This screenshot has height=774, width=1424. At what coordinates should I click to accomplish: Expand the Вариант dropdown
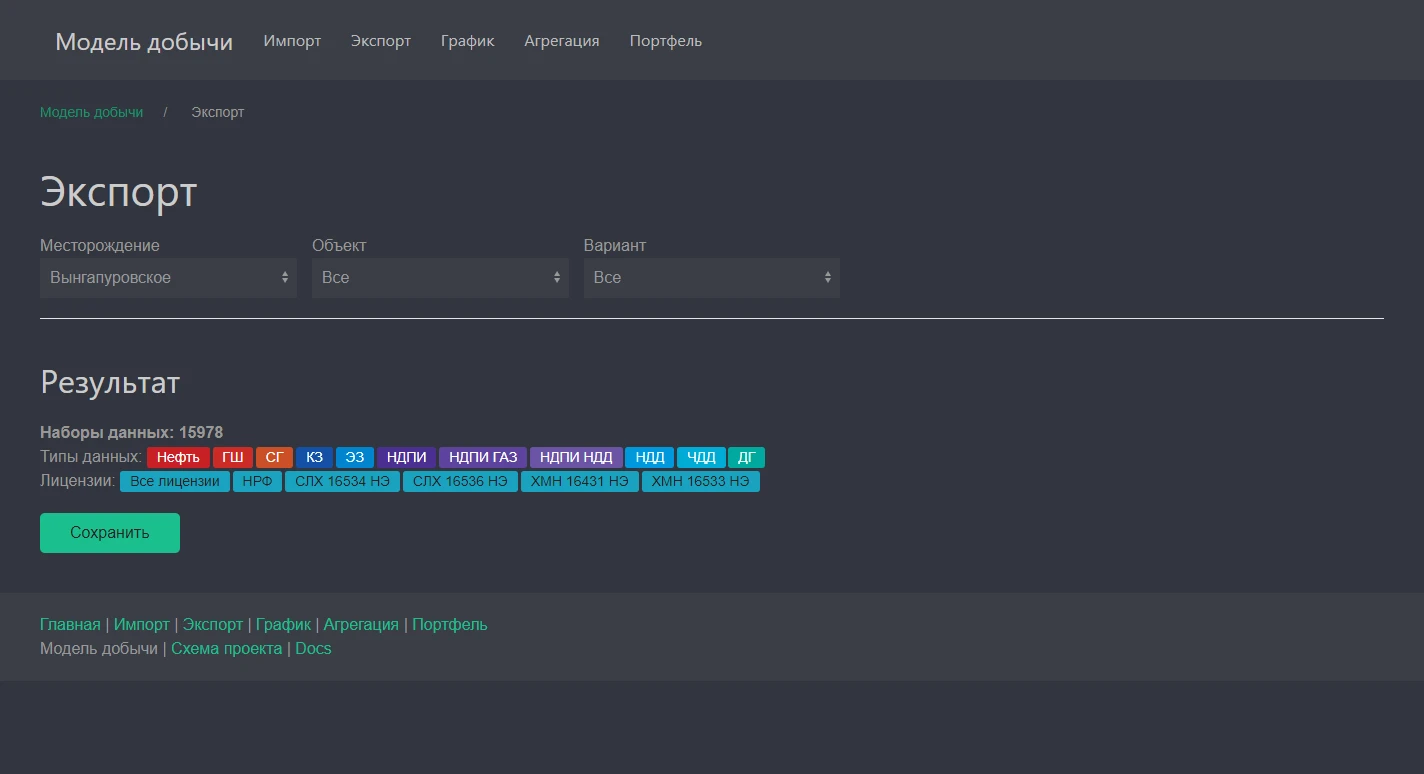click(711, 278)
